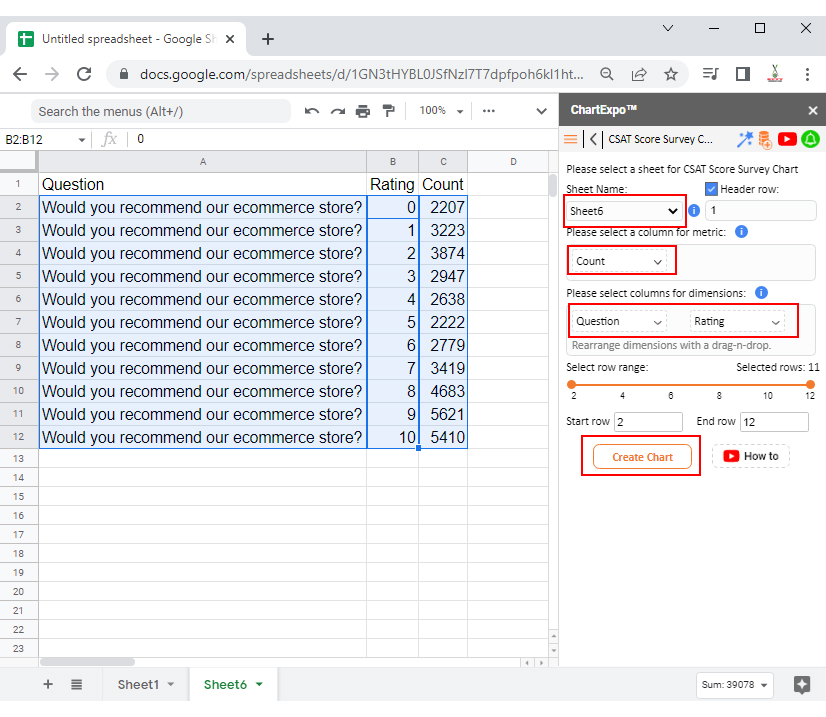Open the three-dot more toolbar options
826x717 pixels.
pos(489,111)
